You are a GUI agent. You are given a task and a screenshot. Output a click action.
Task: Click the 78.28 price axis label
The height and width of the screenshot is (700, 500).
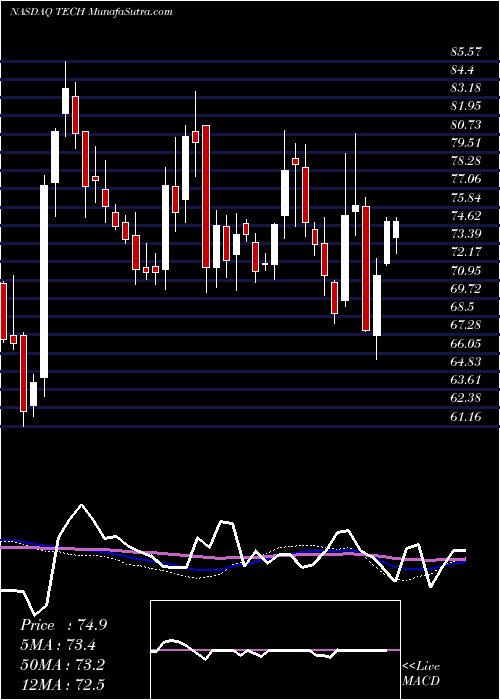pyautogui.click(x=466, y=161)
